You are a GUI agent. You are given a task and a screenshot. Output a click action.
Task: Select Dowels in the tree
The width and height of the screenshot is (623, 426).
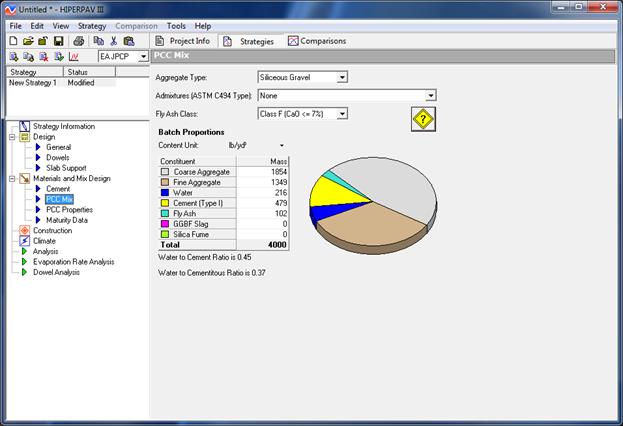tap(58, 157)
